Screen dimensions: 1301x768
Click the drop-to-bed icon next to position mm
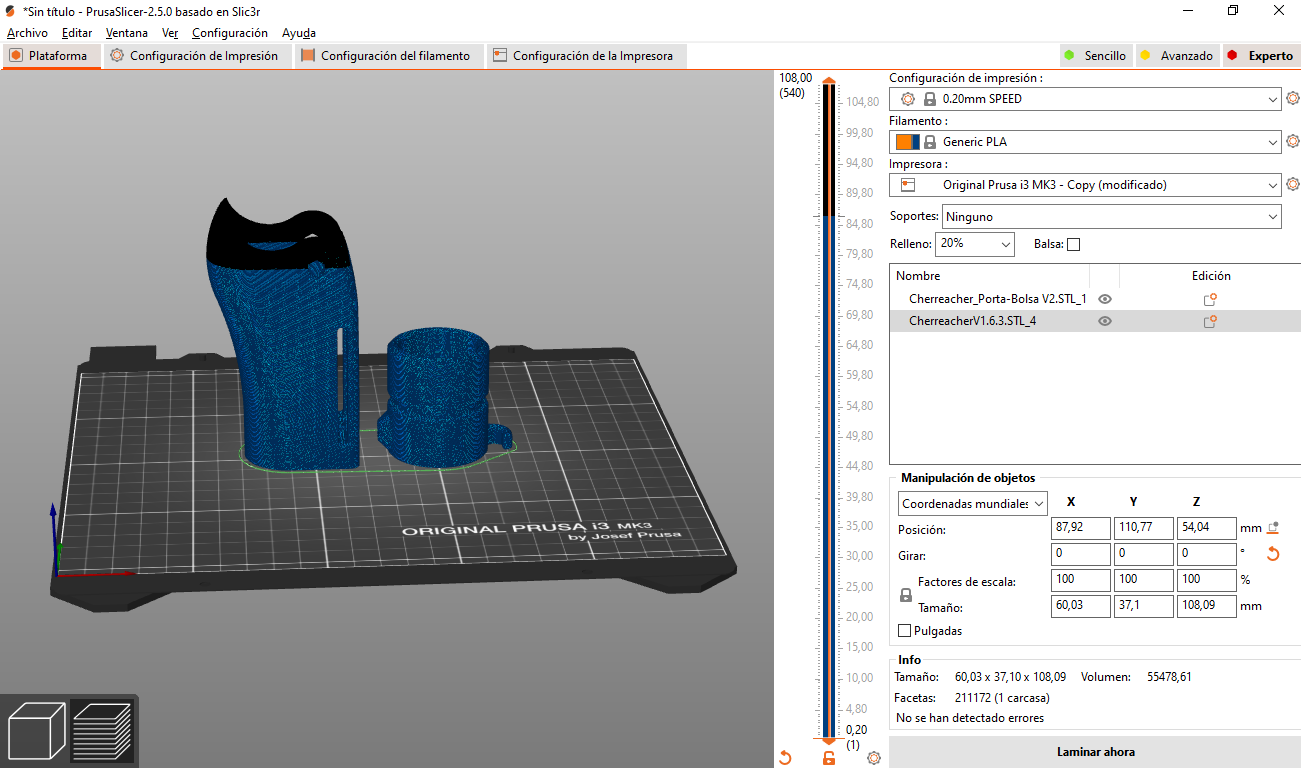pyautogui.click(x=1273, y=528)
